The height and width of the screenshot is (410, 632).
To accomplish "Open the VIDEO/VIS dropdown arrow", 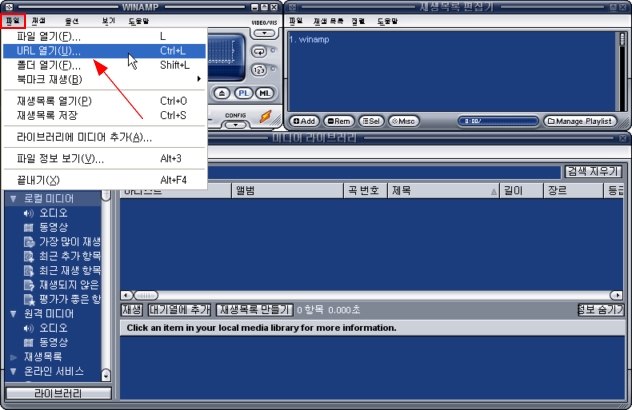I will (x=264, y=33).
